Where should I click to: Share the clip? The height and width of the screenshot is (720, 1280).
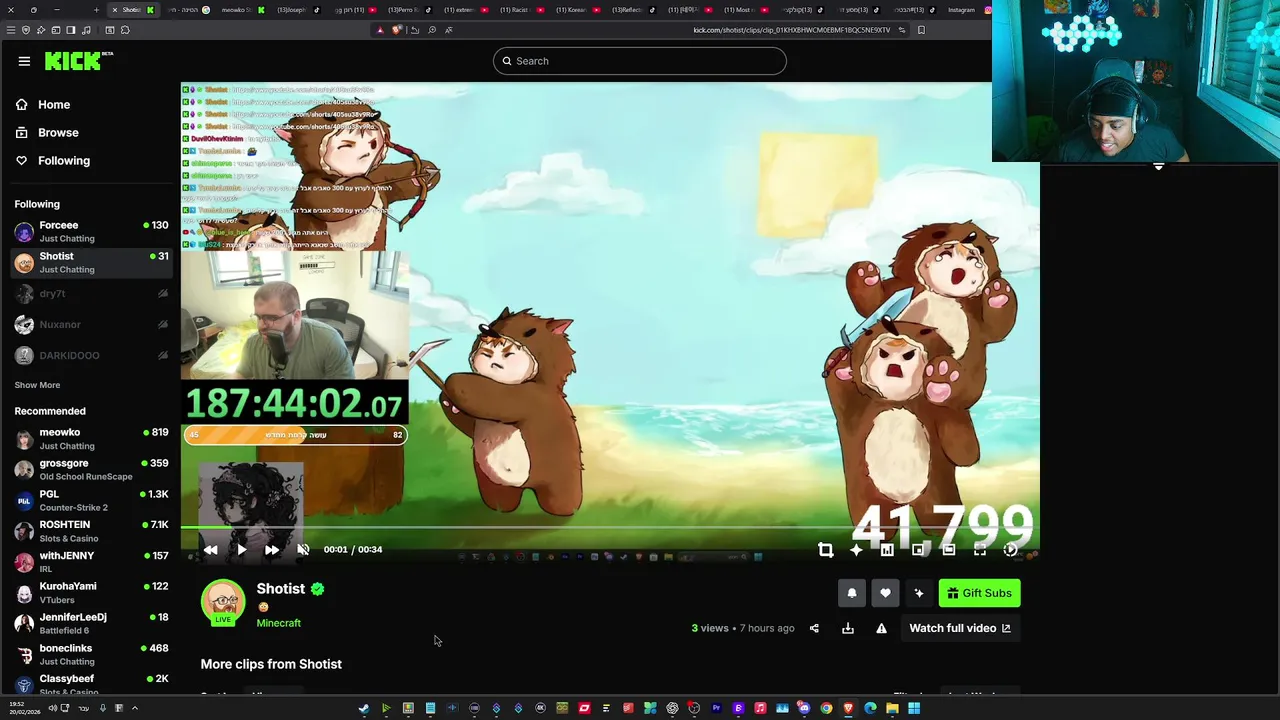click(x=814, y=628)
